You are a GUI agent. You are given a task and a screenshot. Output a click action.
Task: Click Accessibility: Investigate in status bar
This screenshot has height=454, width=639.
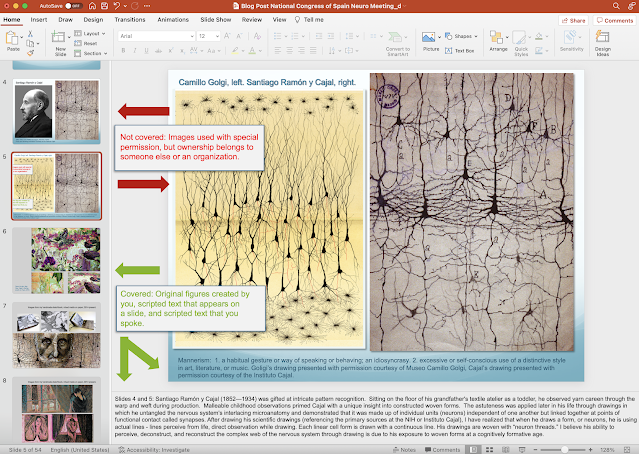[154, 450]
